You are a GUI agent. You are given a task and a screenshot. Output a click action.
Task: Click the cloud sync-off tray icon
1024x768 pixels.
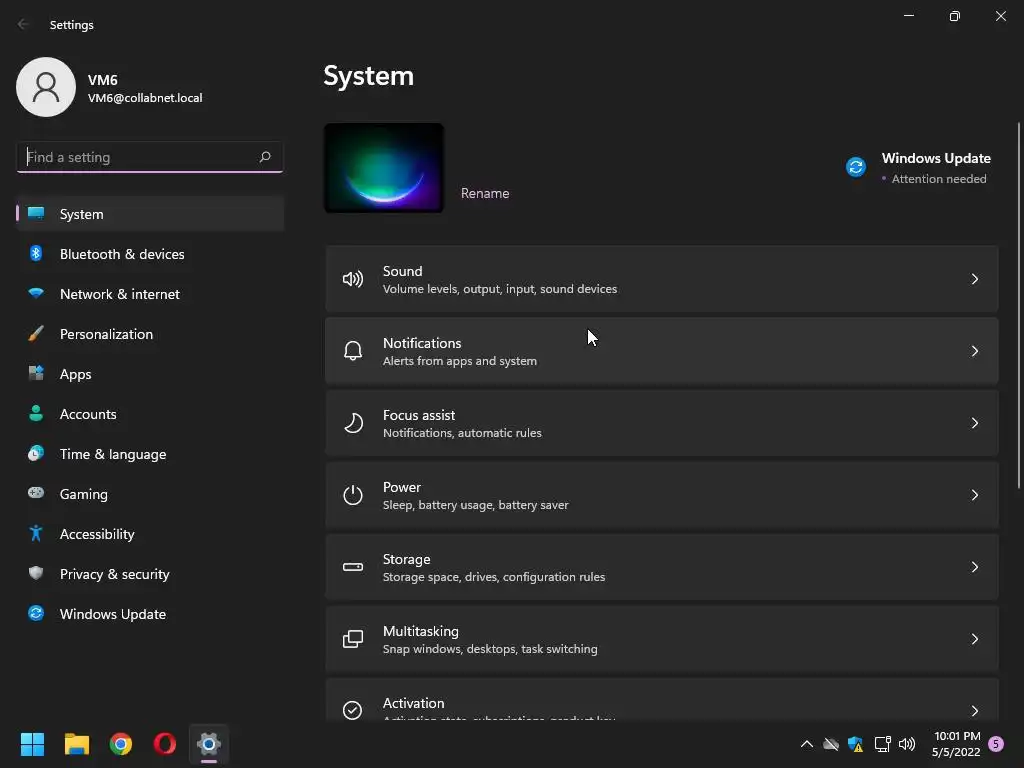click(x=831, y=744)
